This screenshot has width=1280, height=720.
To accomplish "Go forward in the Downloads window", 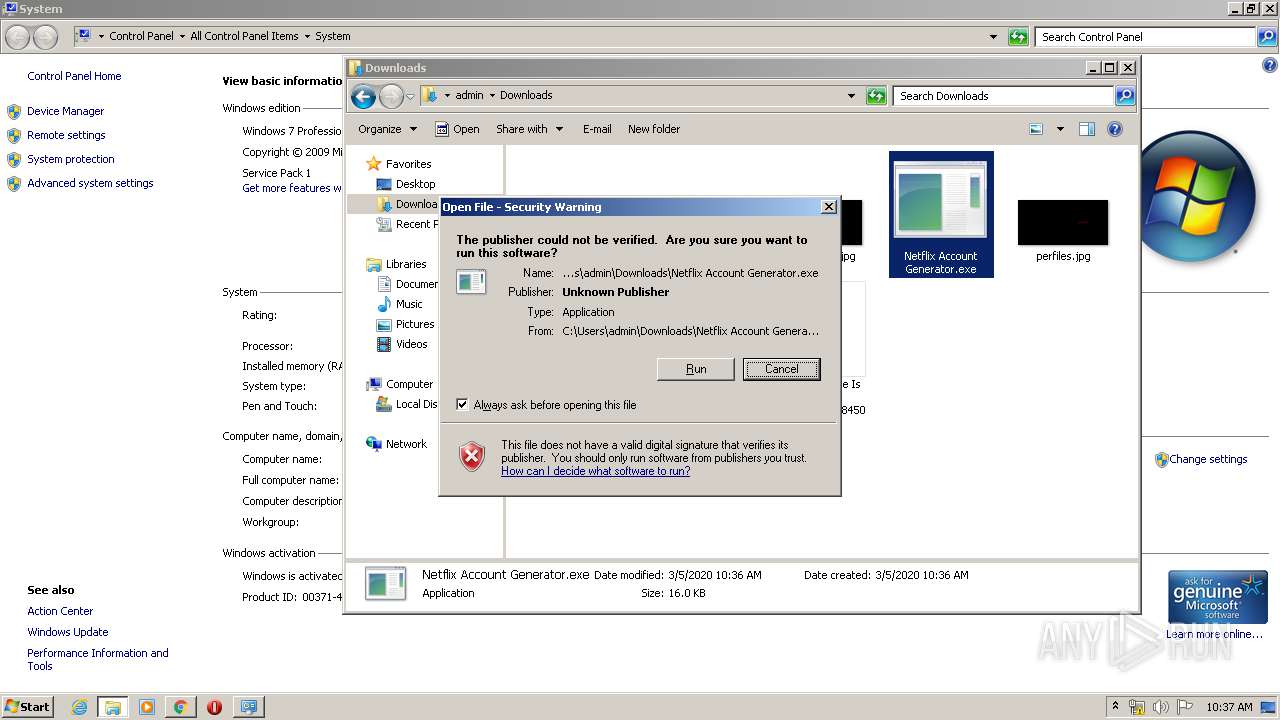I will 391,96.
